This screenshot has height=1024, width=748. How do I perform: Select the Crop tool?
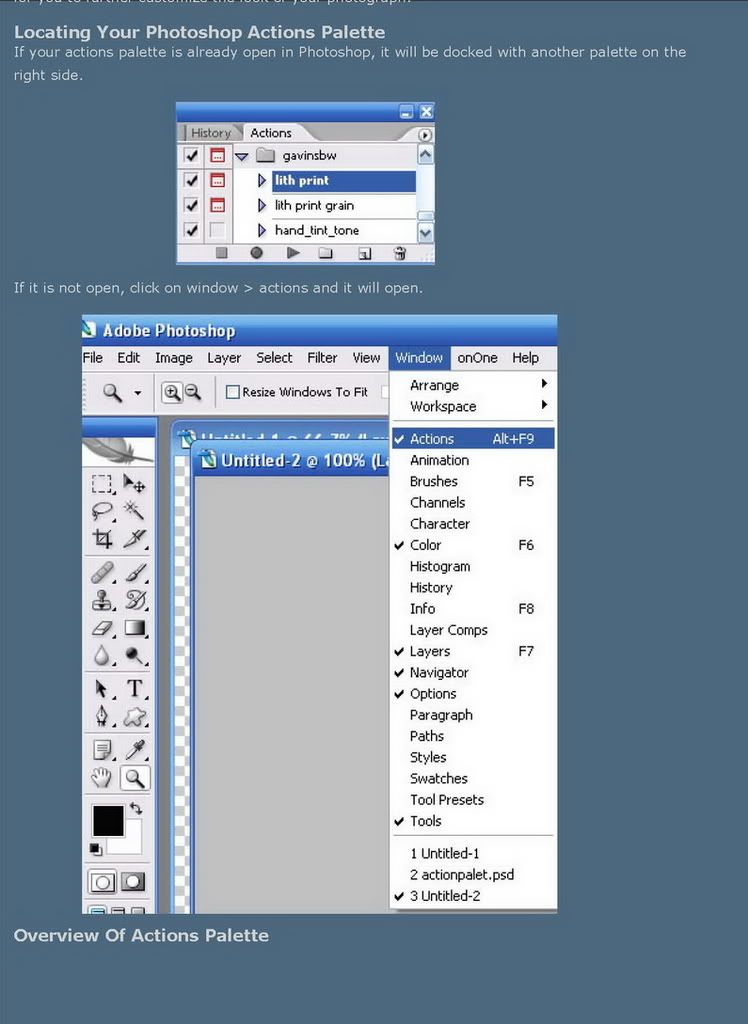(102, 539)
